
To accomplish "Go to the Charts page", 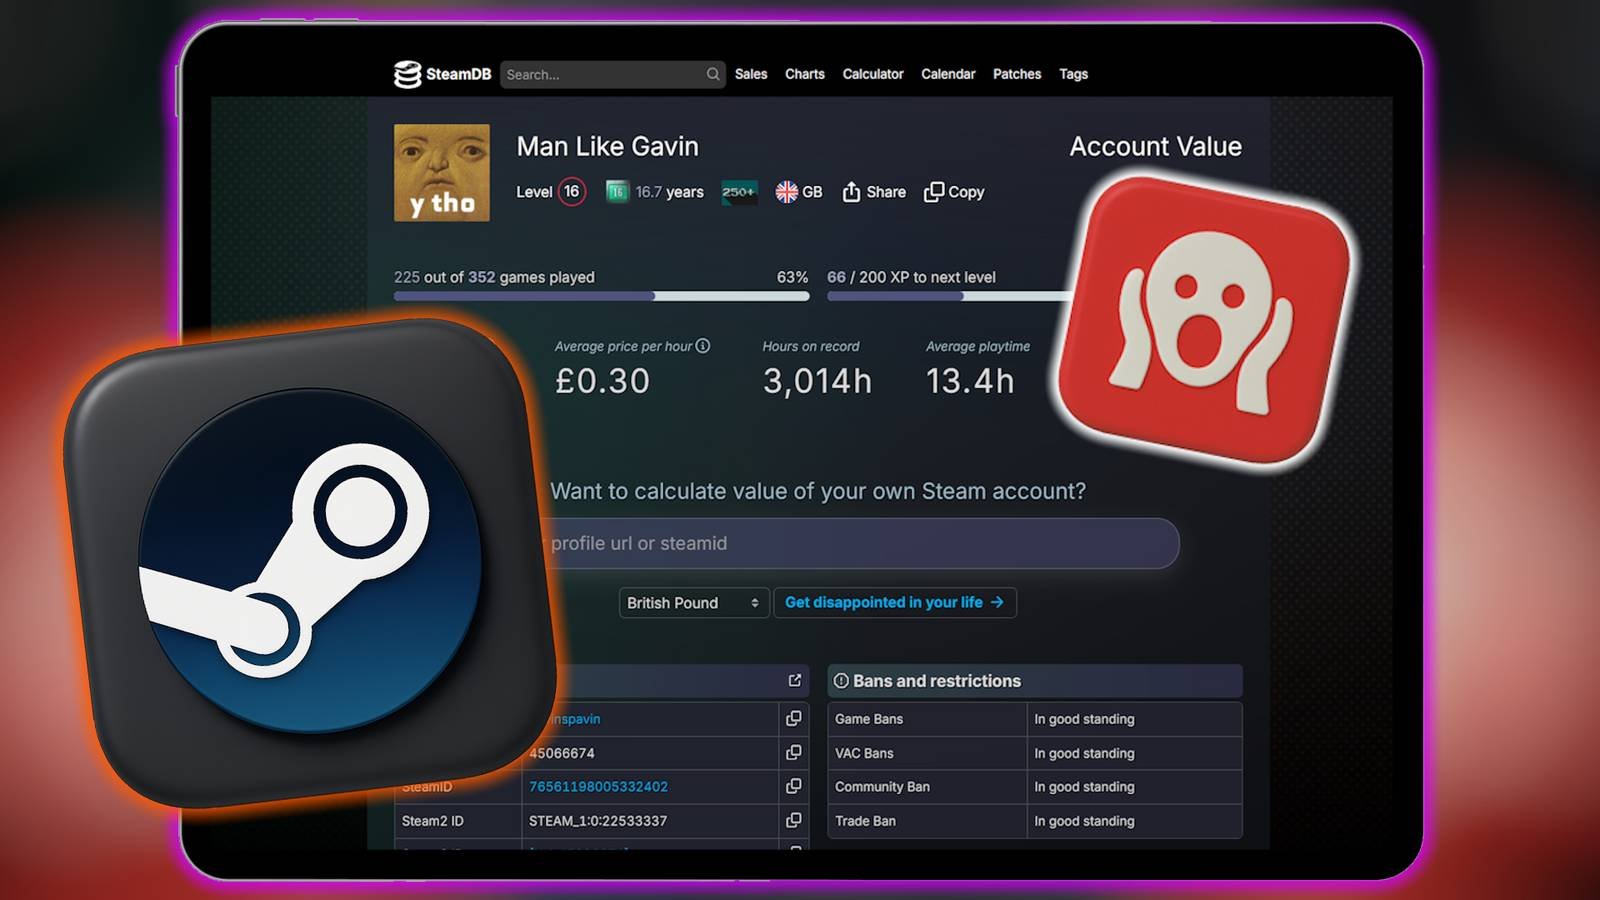I will [804, 74].
